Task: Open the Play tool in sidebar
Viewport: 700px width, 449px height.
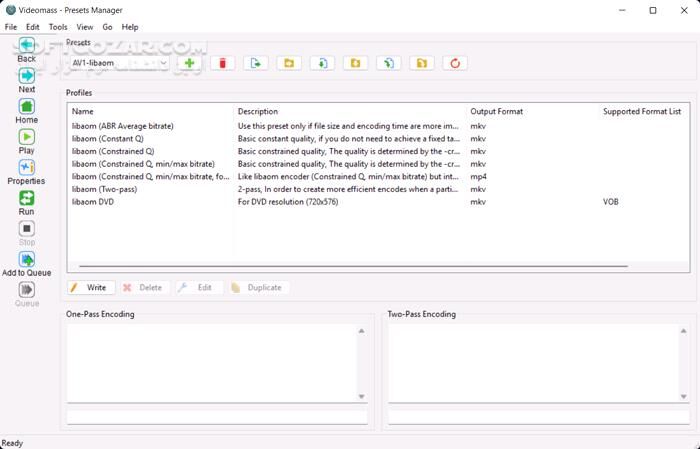Action: pos(27,137)
